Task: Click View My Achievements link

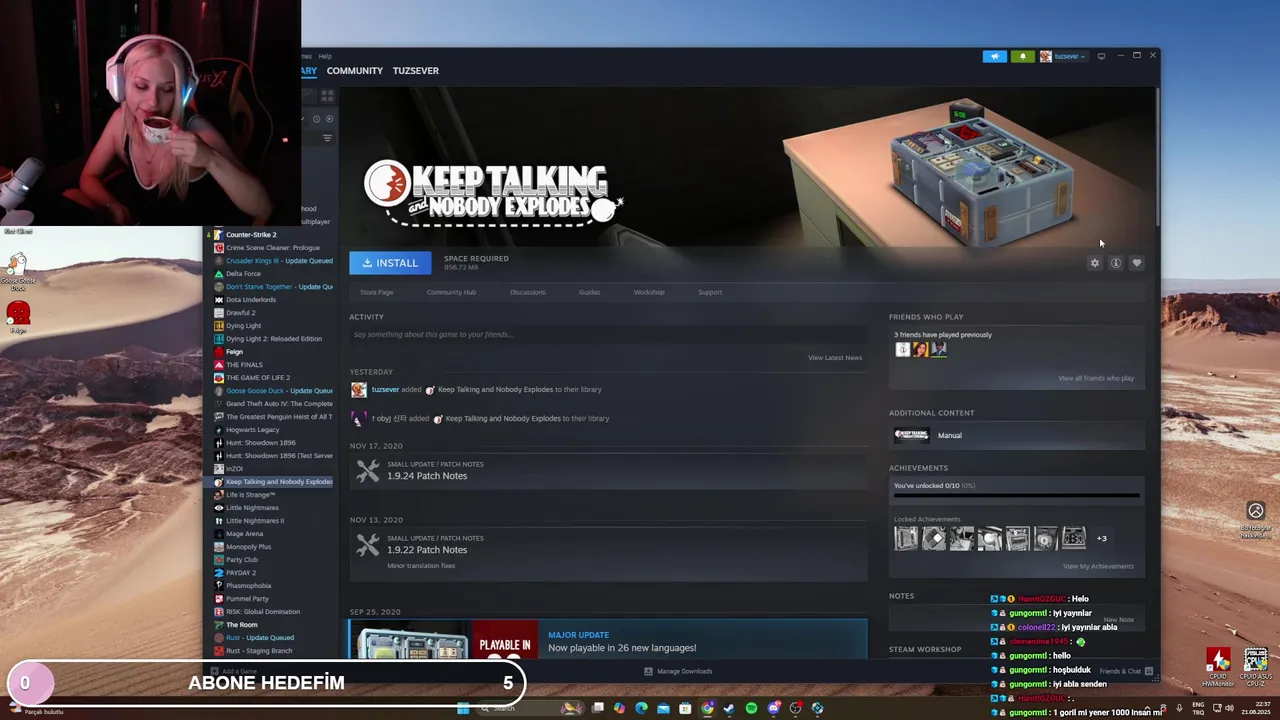Action: pos(1098,566)
